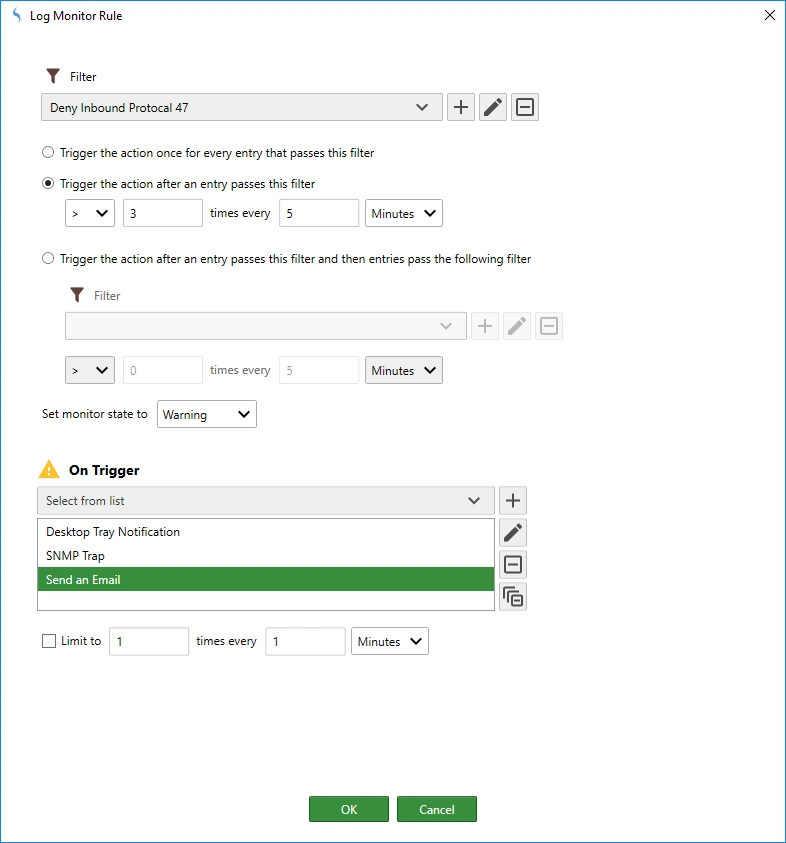Select trigger once for every entry option

(48, 153)
